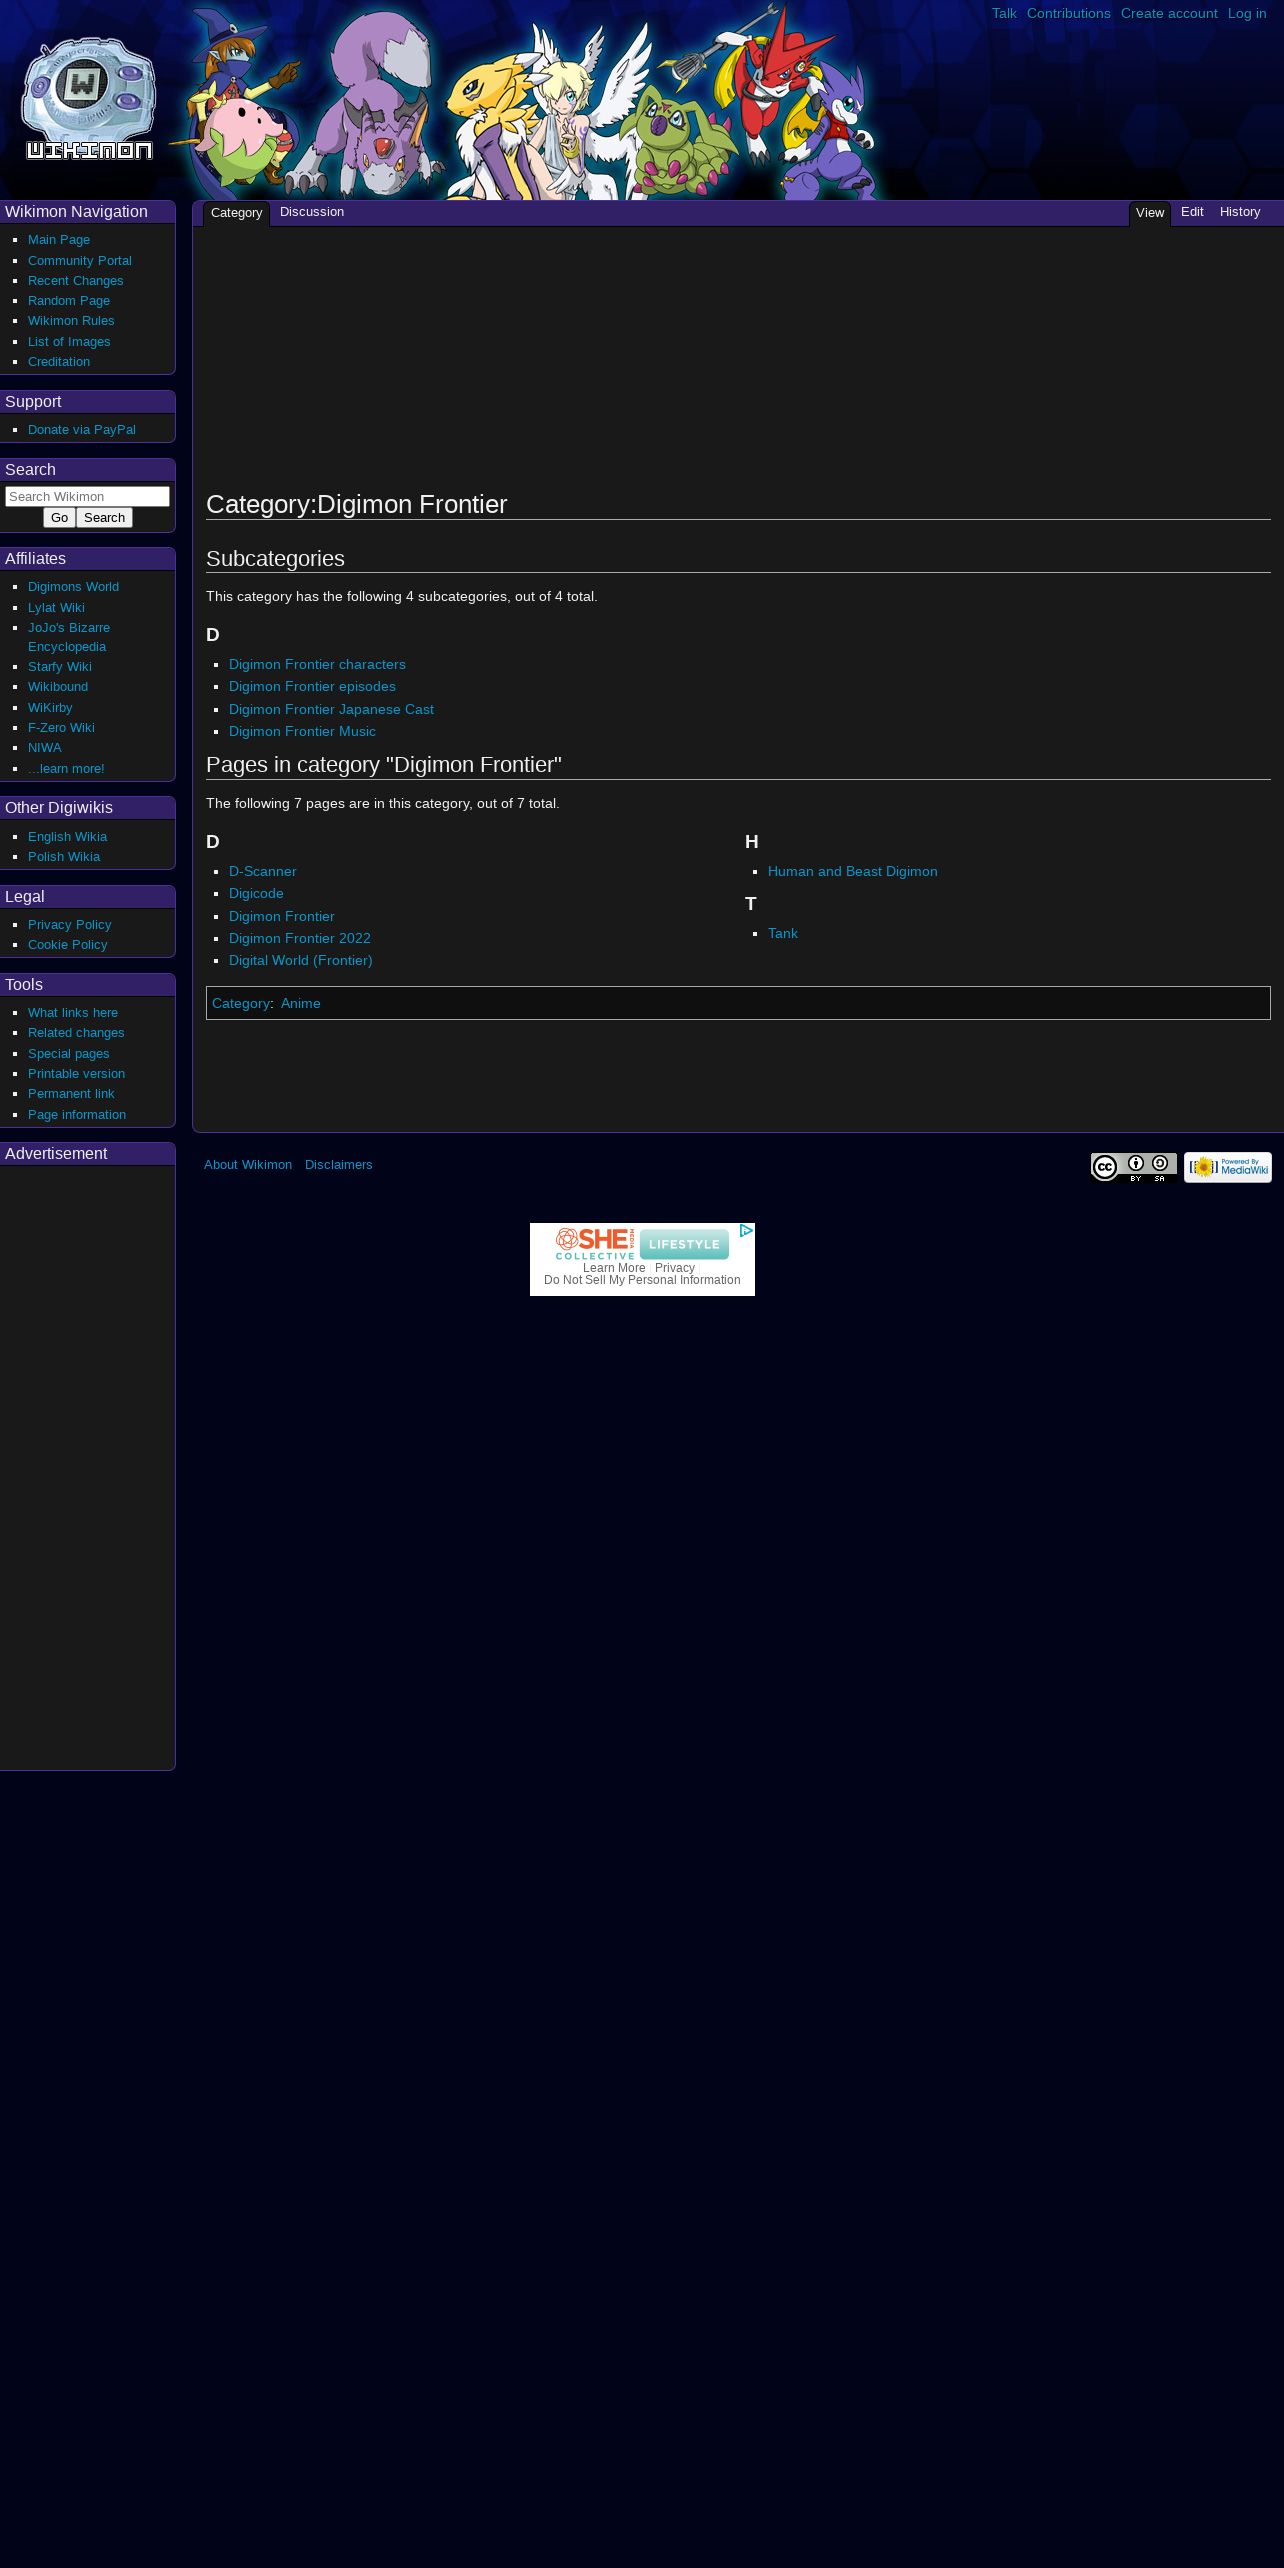
Task: Open a Random Page
Action: coord(69,301)
